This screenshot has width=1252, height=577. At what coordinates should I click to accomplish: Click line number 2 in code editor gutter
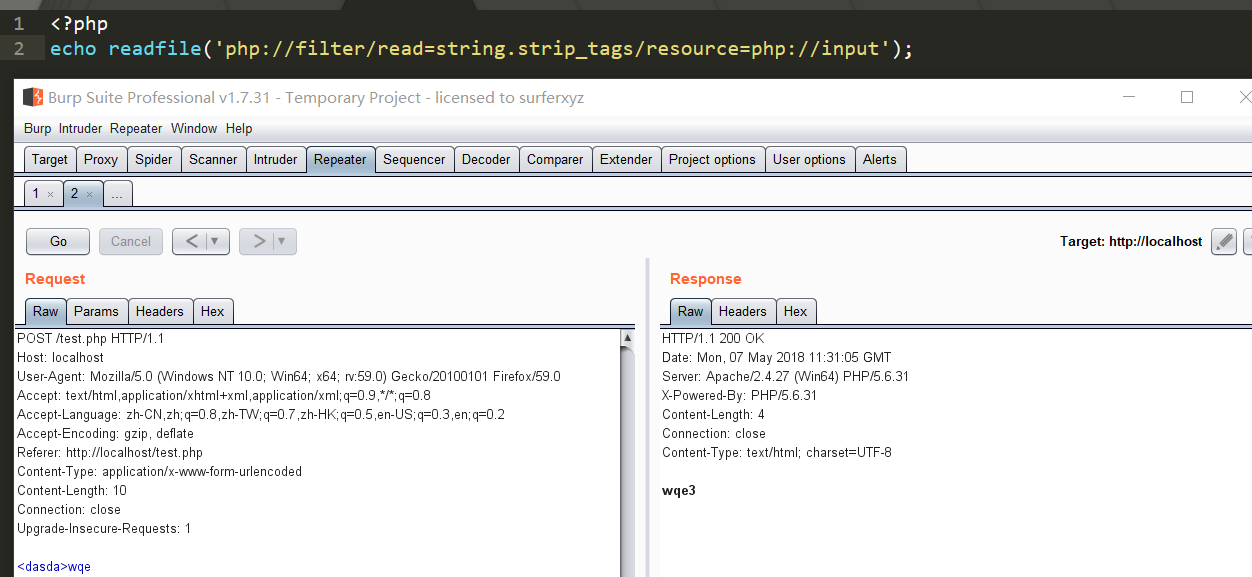coord(19,49)
